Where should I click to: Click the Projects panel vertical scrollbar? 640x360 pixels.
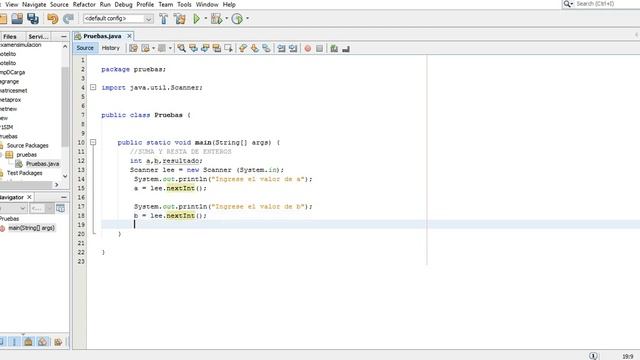[x=65, y=107]
